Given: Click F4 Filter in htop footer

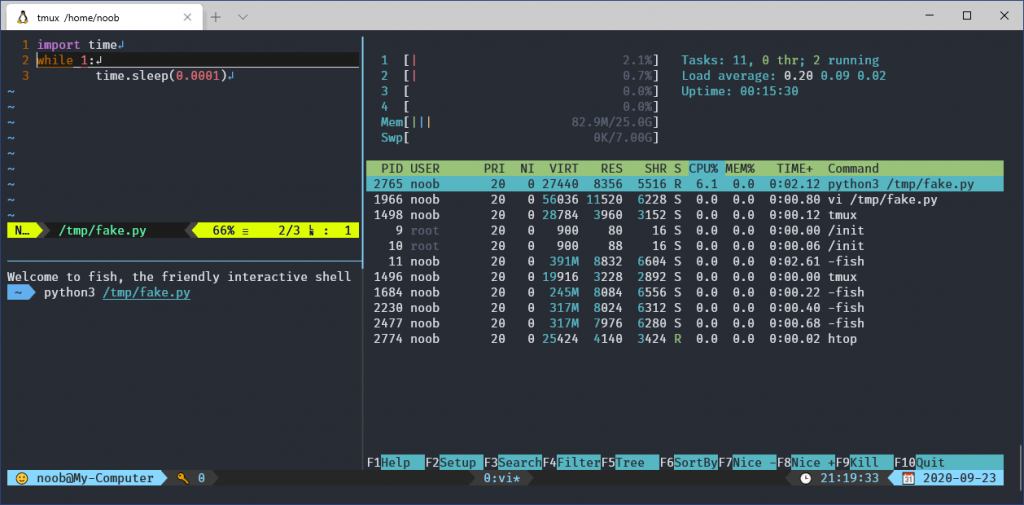Looking at the screenshot, I should (571, 463).
